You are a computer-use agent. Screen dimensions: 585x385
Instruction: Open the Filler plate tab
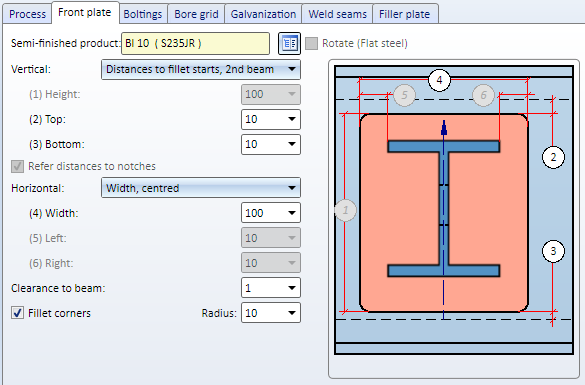pos(405,14)
